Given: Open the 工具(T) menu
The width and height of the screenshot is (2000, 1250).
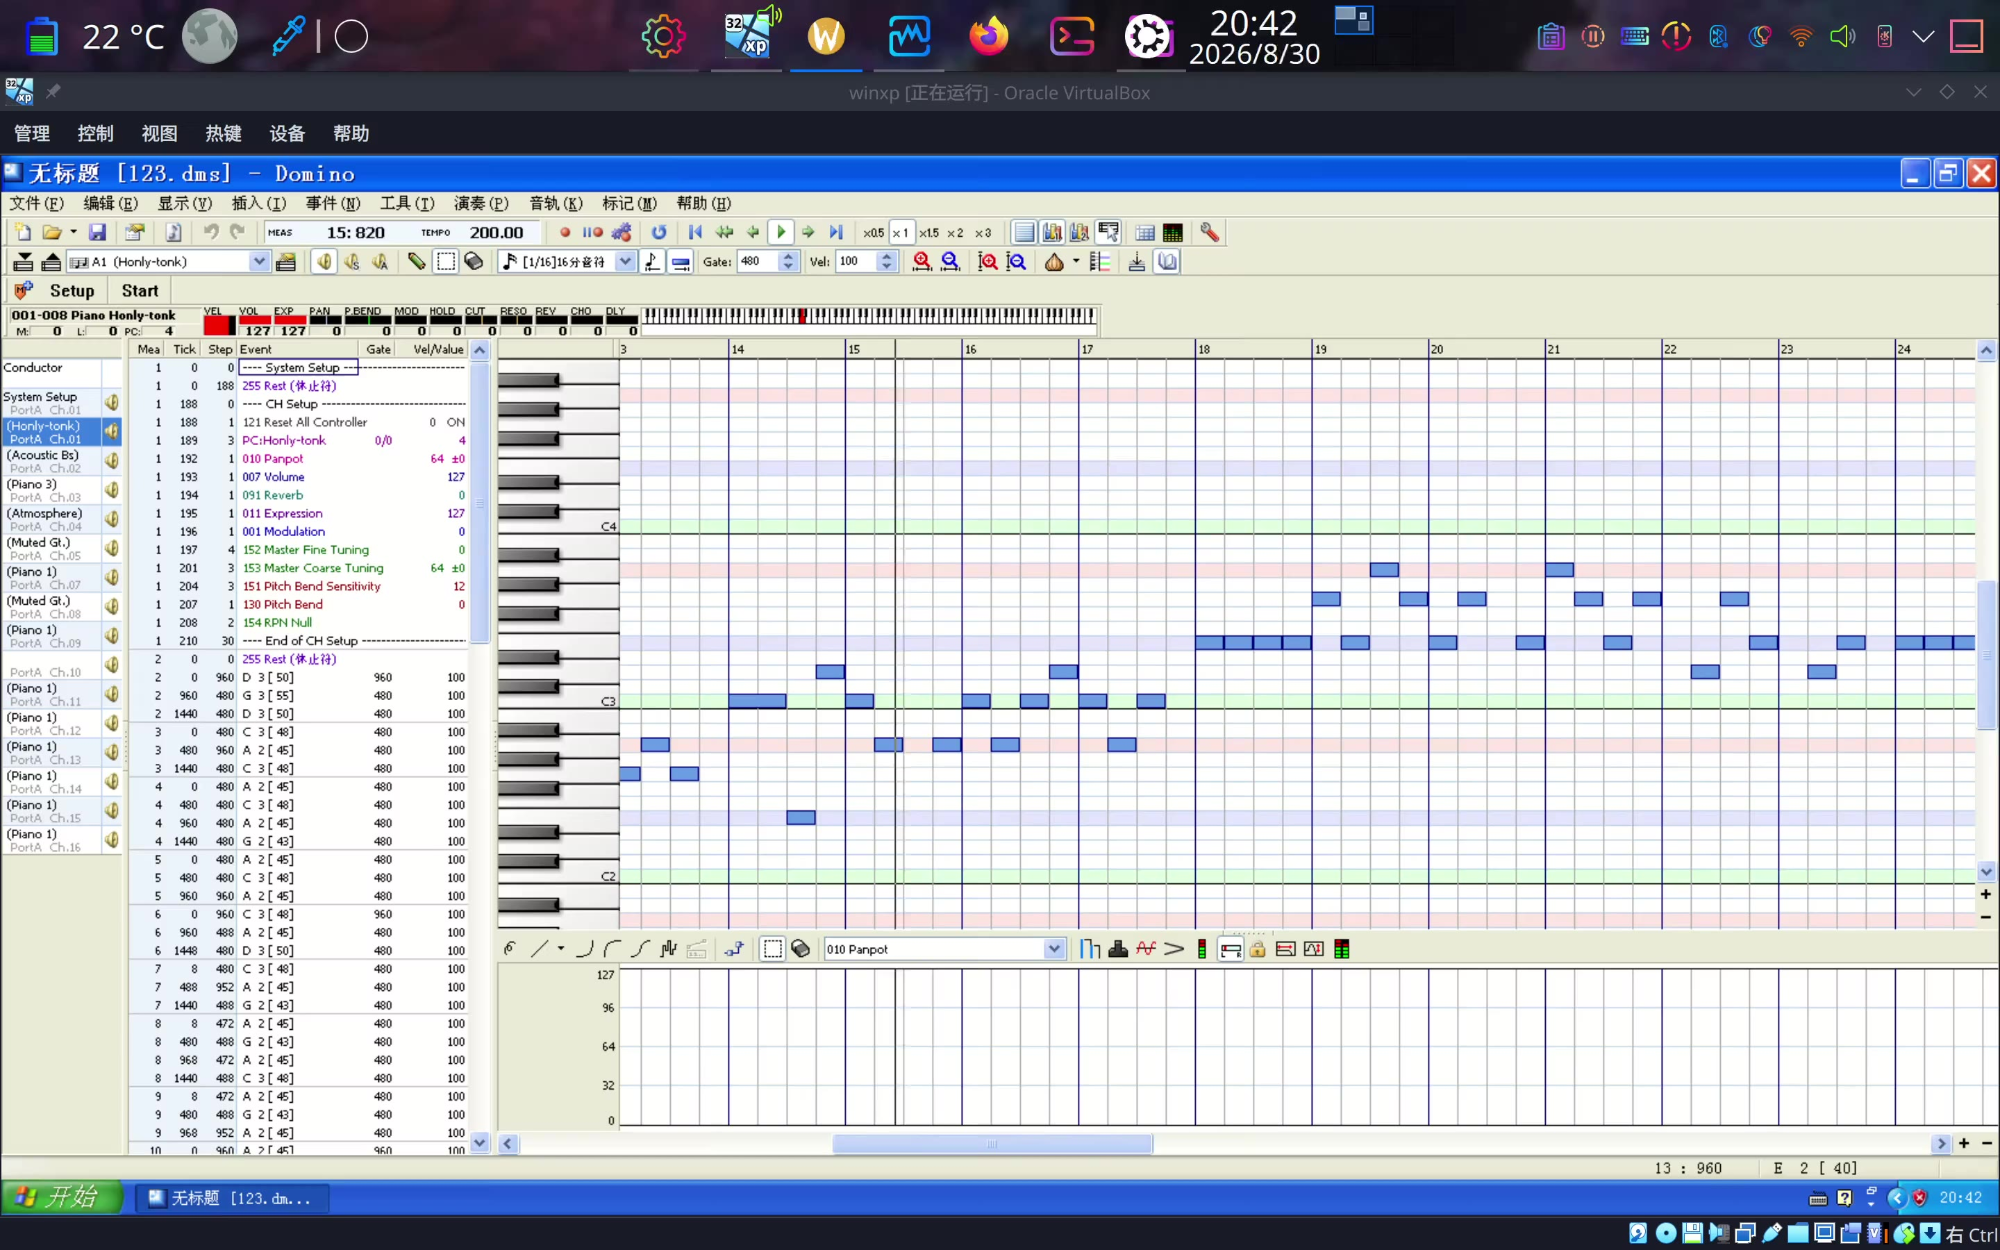Looking at the screenshot, I should click(x=407, y=203).
